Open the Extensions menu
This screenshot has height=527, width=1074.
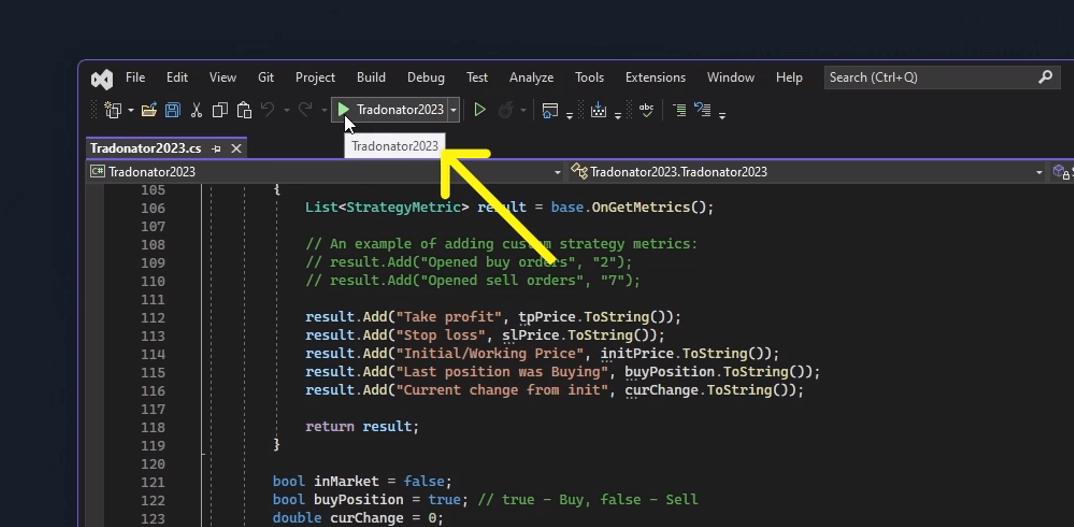pyautogui.click(x=655, y=77)
